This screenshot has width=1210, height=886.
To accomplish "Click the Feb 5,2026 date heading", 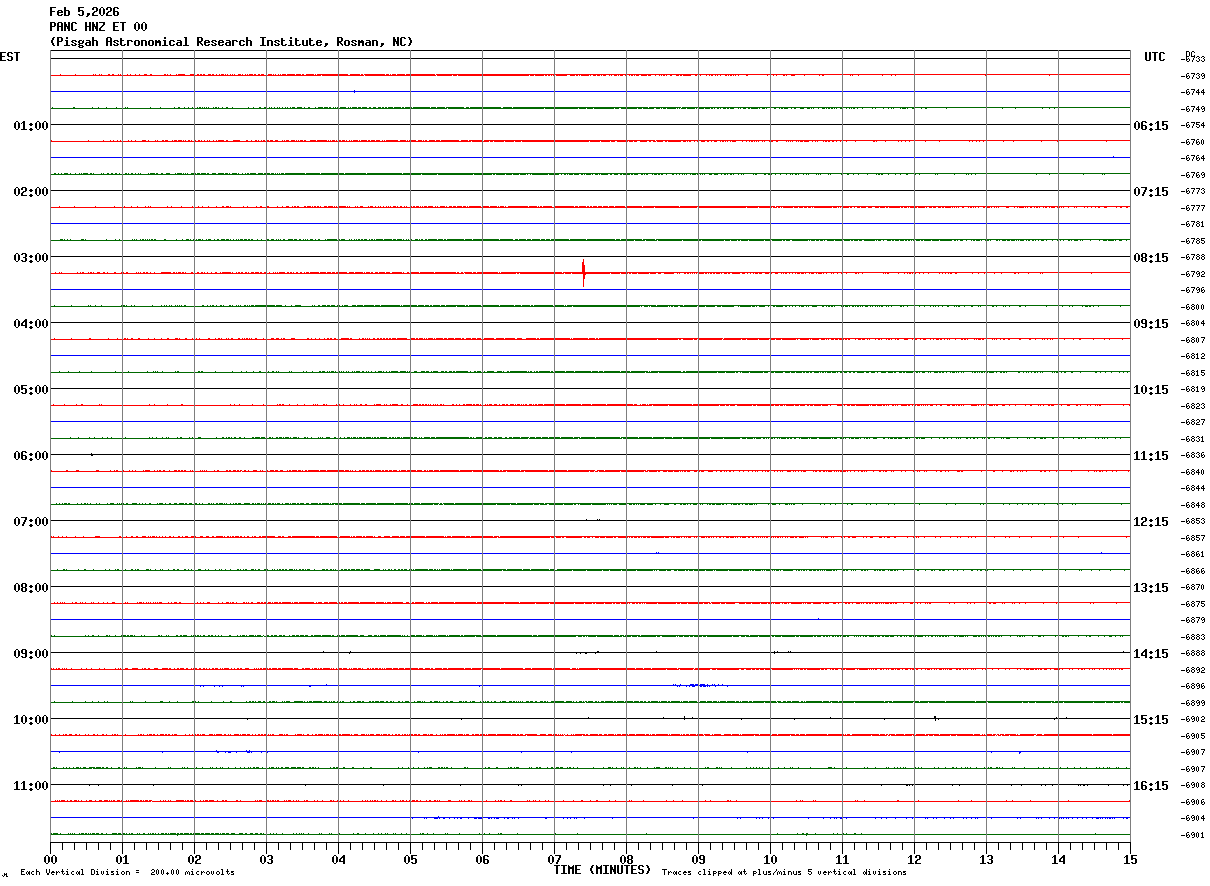I will (x=84, y=12).
